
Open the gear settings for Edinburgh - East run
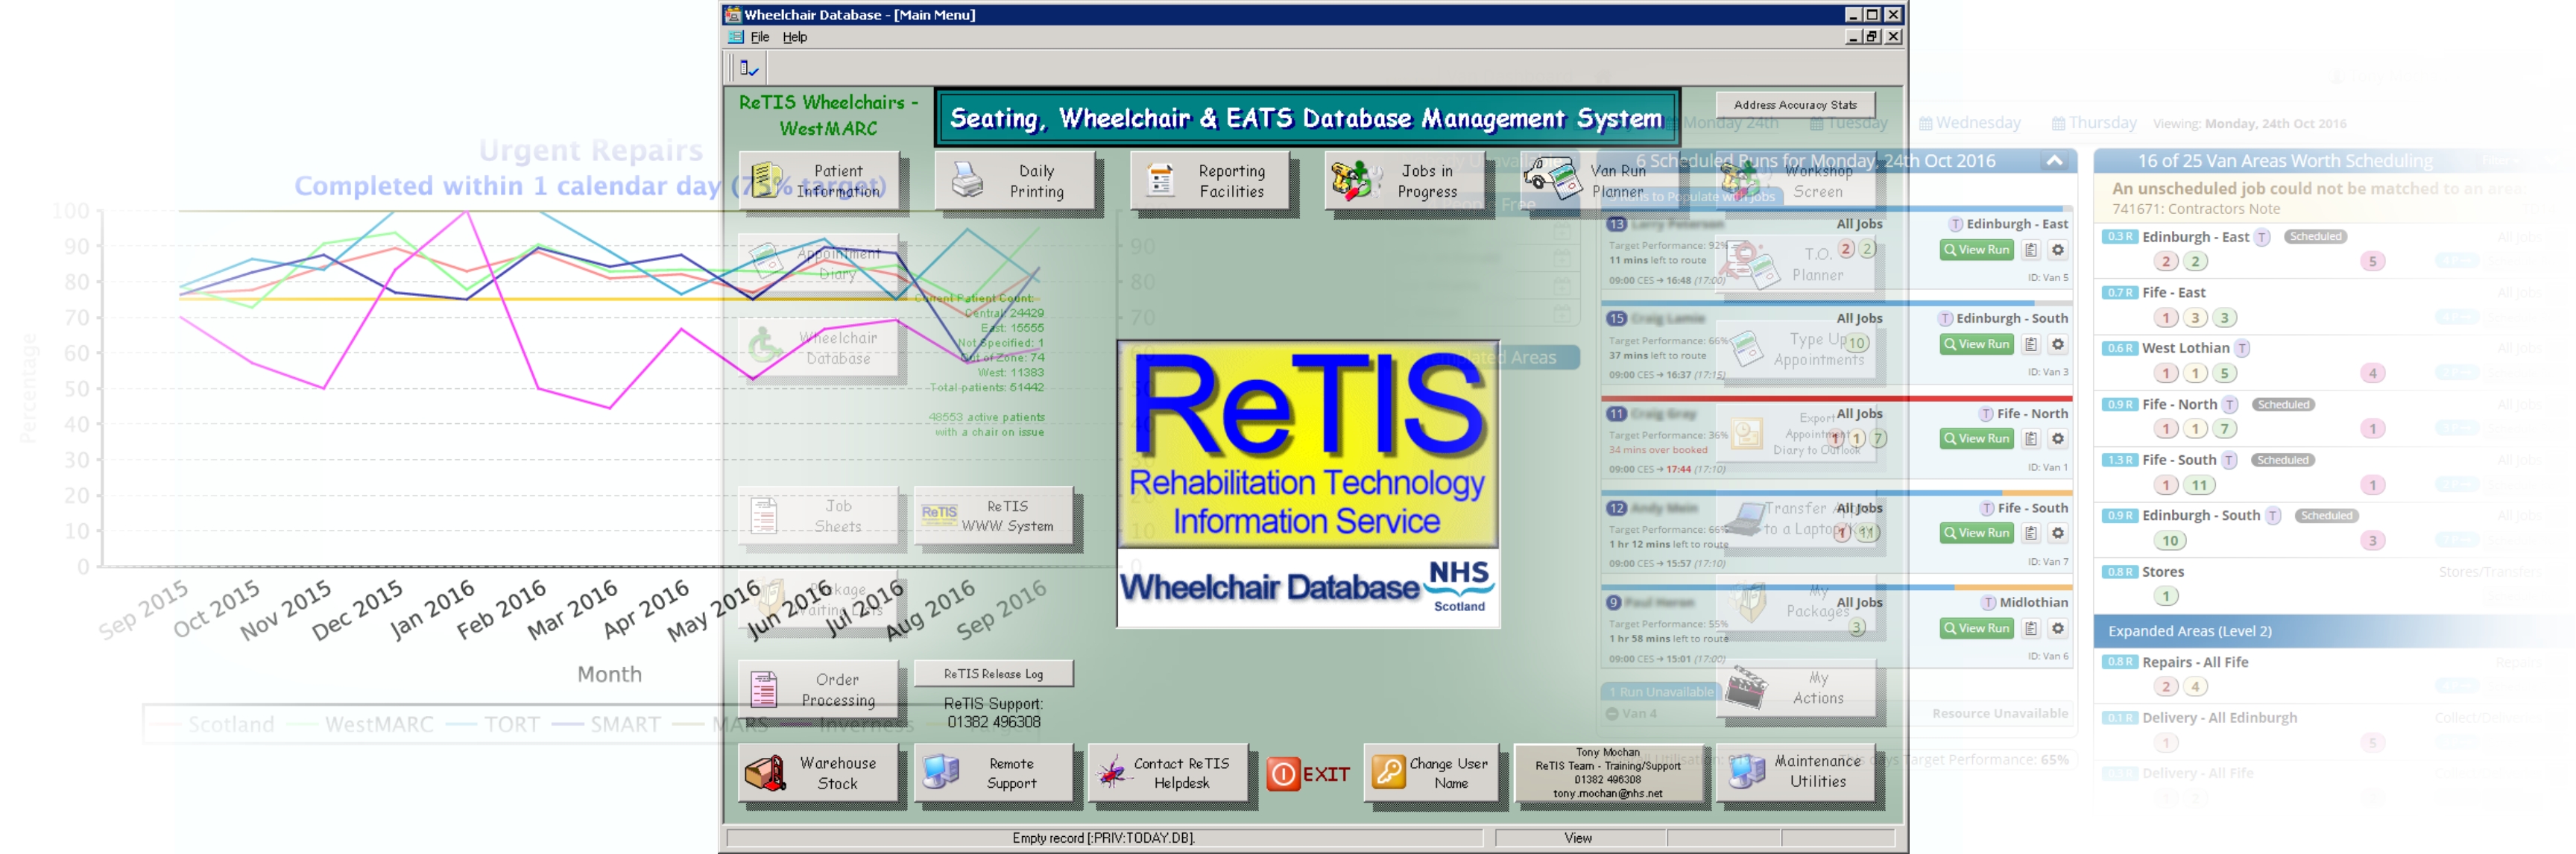coord(2057,250)
